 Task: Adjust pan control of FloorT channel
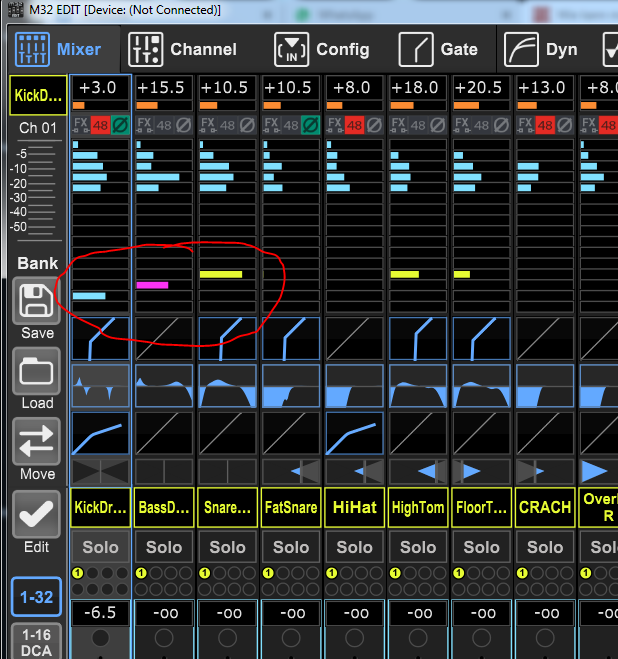pos(481,472)
